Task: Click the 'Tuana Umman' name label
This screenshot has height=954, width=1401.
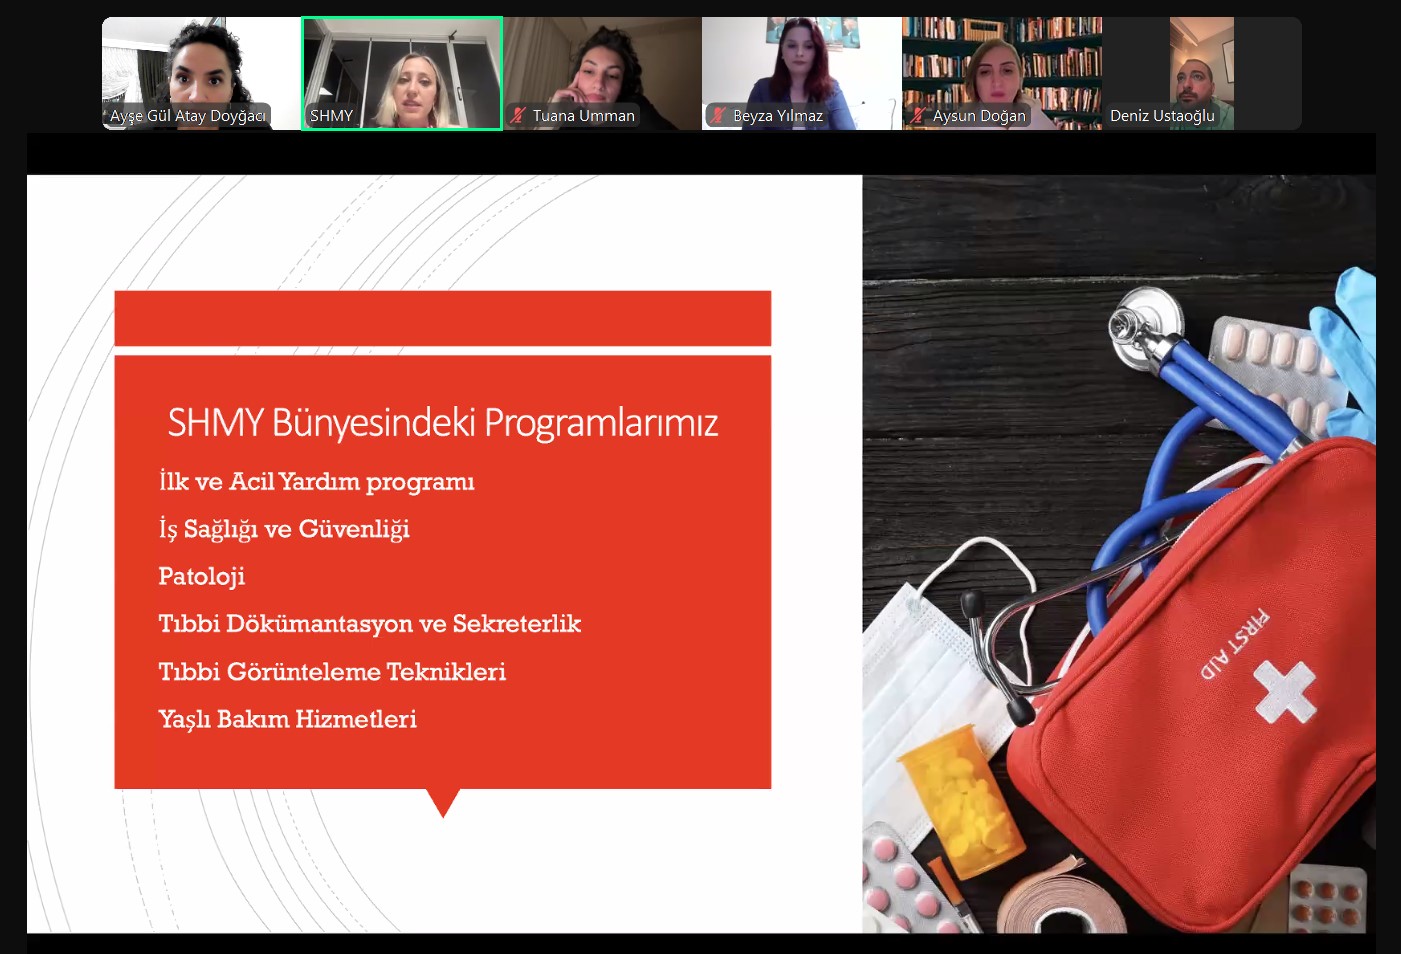Action: [584, 116]
